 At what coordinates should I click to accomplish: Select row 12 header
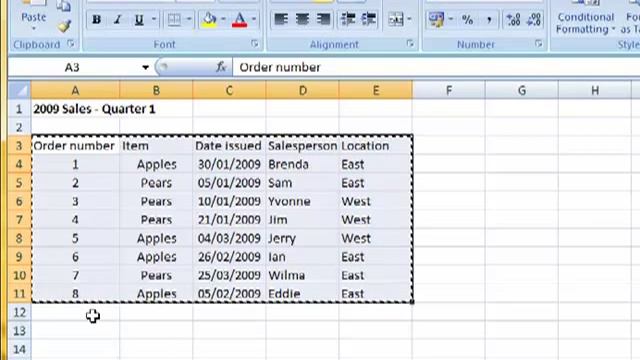(19, 312)
